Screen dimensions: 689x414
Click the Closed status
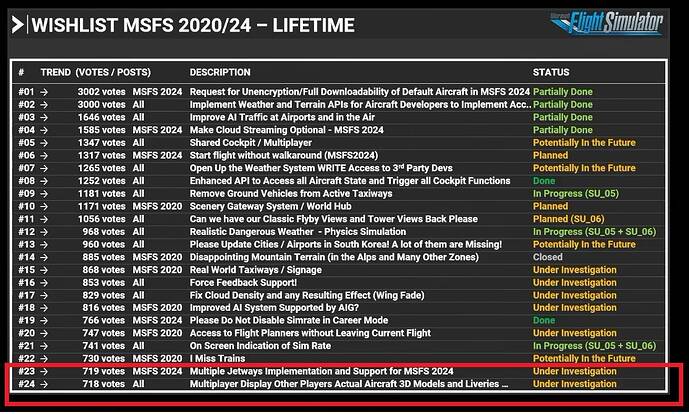(x=548, y=258)
